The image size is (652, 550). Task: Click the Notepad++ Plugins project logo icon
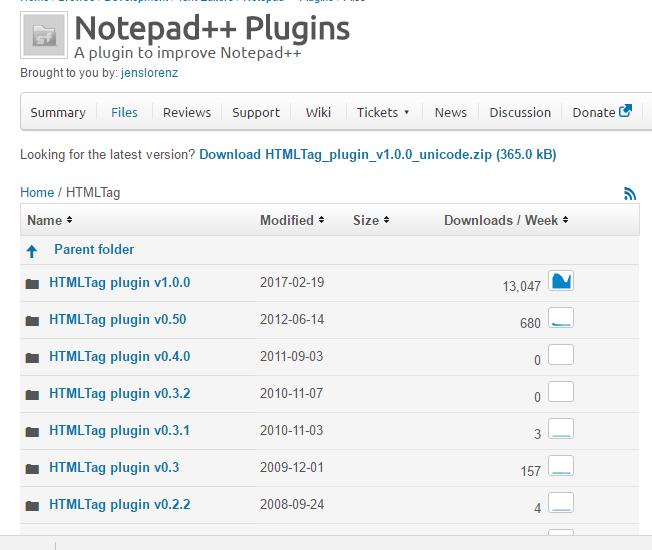coord(44,35)
